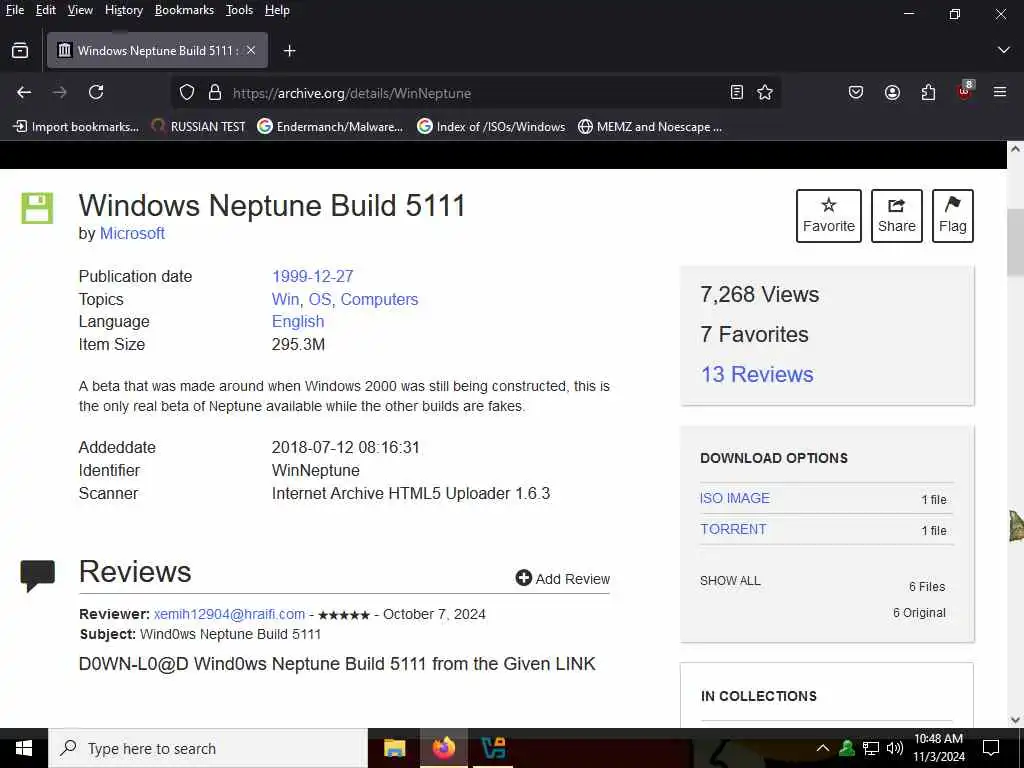This screenshot has width=1024, height=768.
Task: Click the green user tray icon
Action: (x=846, y=748)
